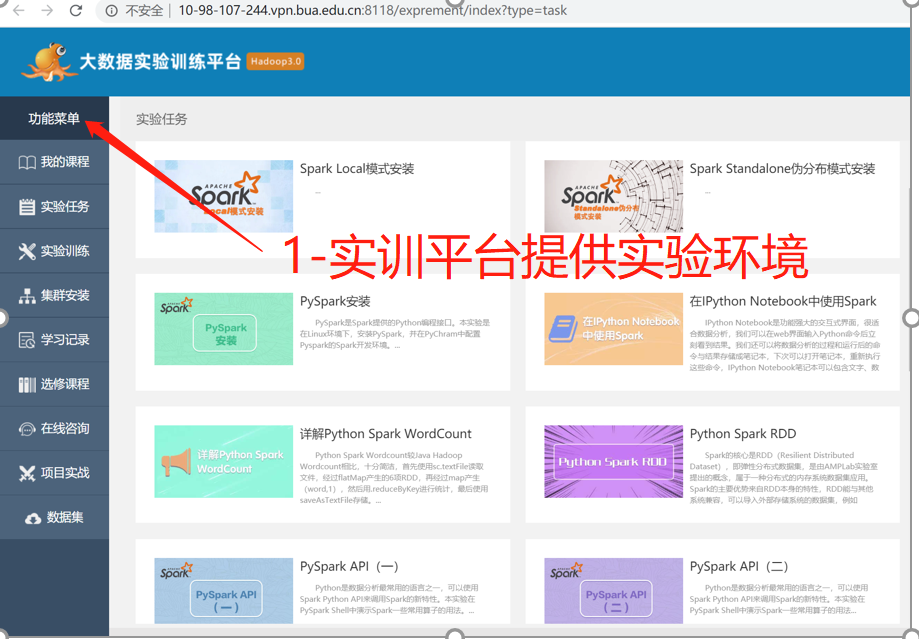Image resolution: width=919 pixels, height=639 pixels.
Task: Reload the page with refresh icon
Action: [x=76, y=11]
